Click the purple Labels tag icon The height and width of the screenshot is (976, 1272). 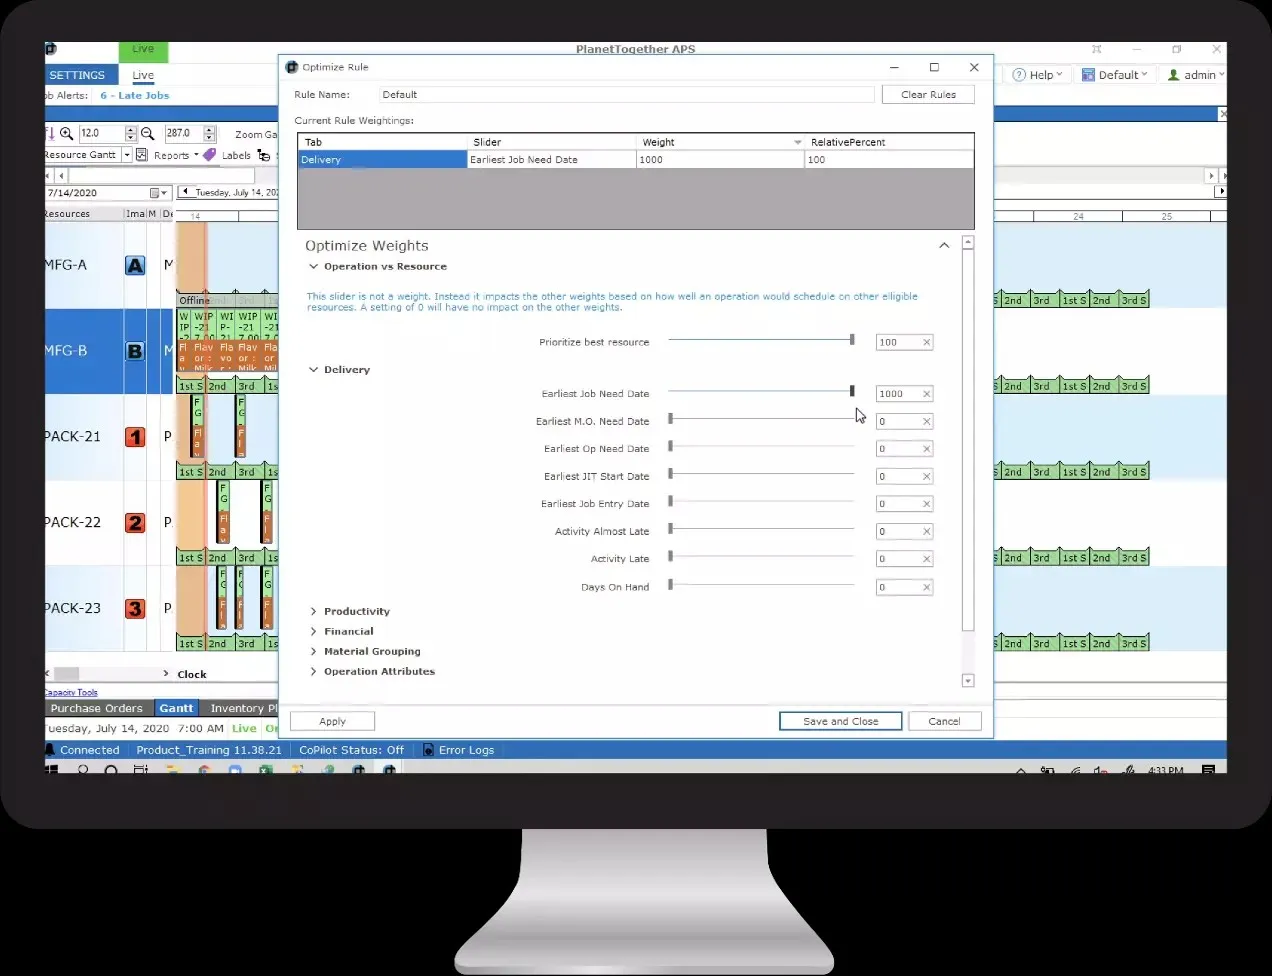(209, 155)
